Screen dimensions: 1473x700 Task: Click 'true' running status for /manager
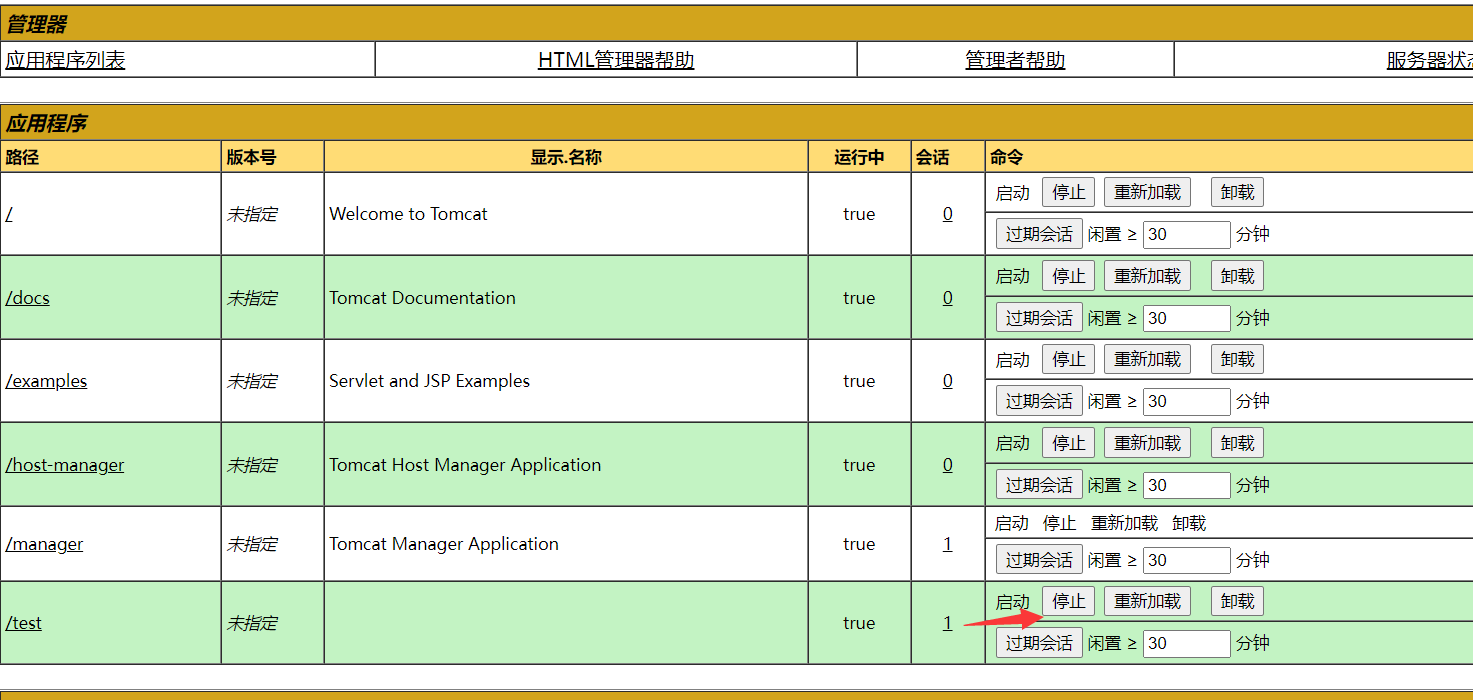coord(859,544)
